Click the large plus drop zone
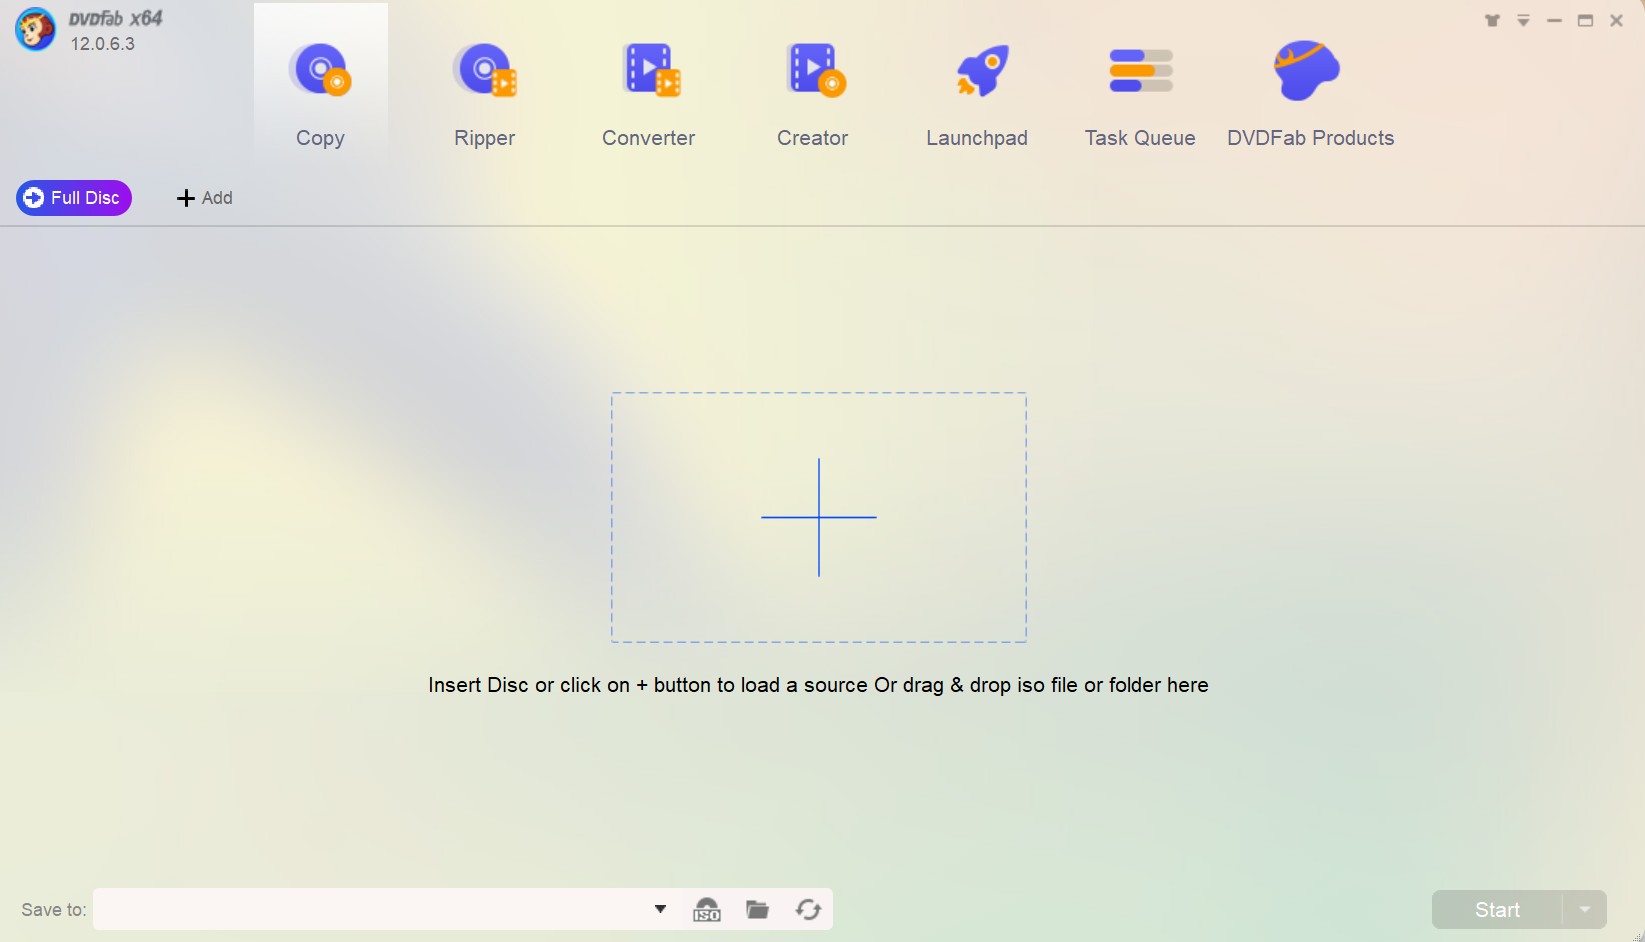1645x942 pixels. point(819,517)
